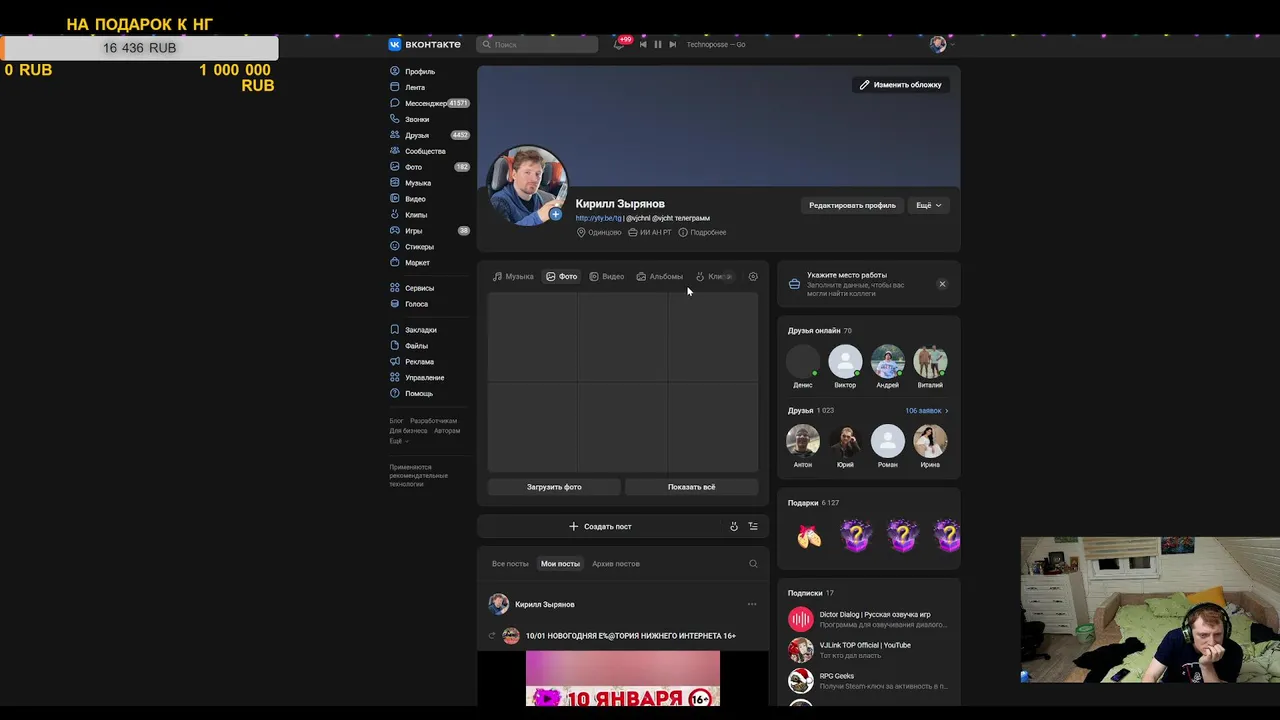Open the media tabs settings gear
1280x720 pixels.
[x=753, y=277]
